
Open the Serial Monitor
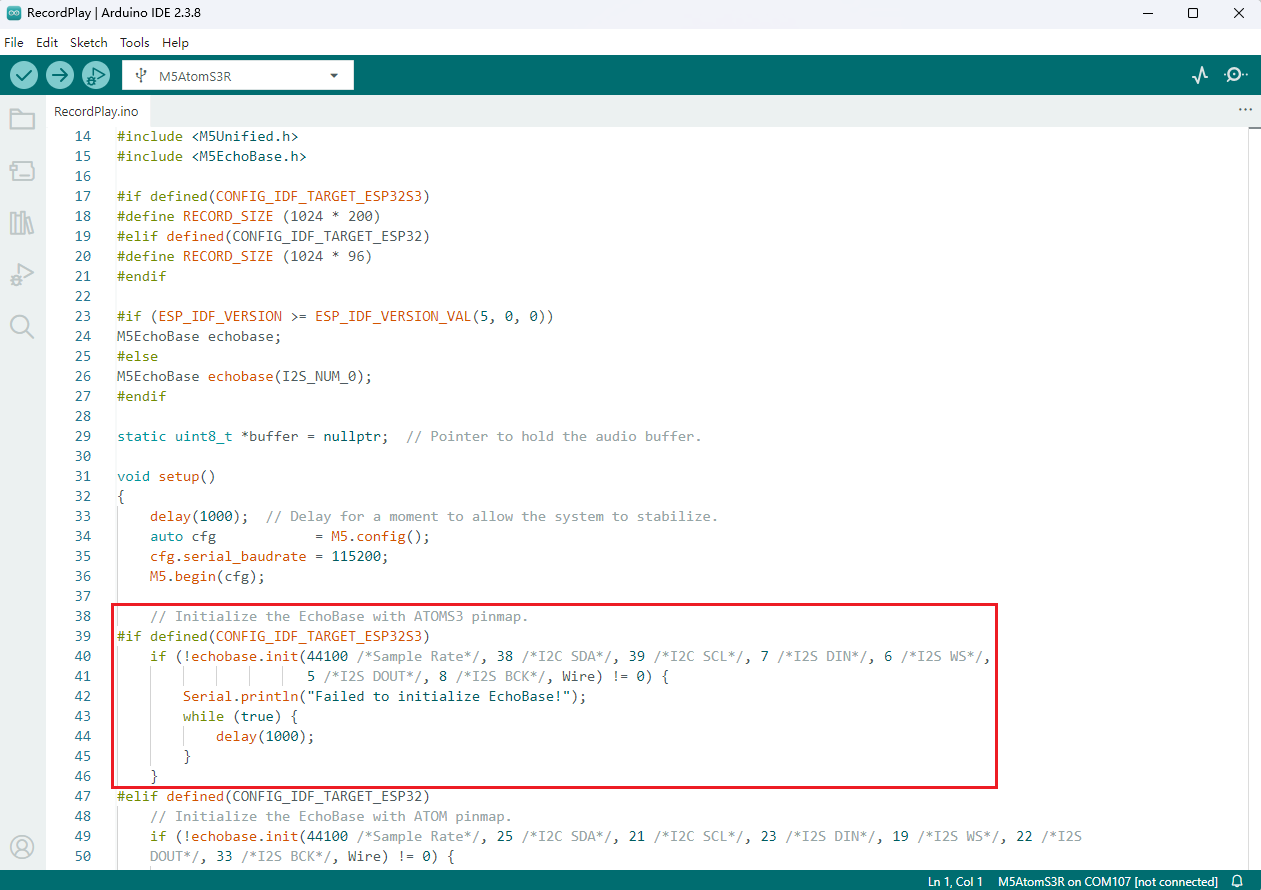click(1236, 75)
